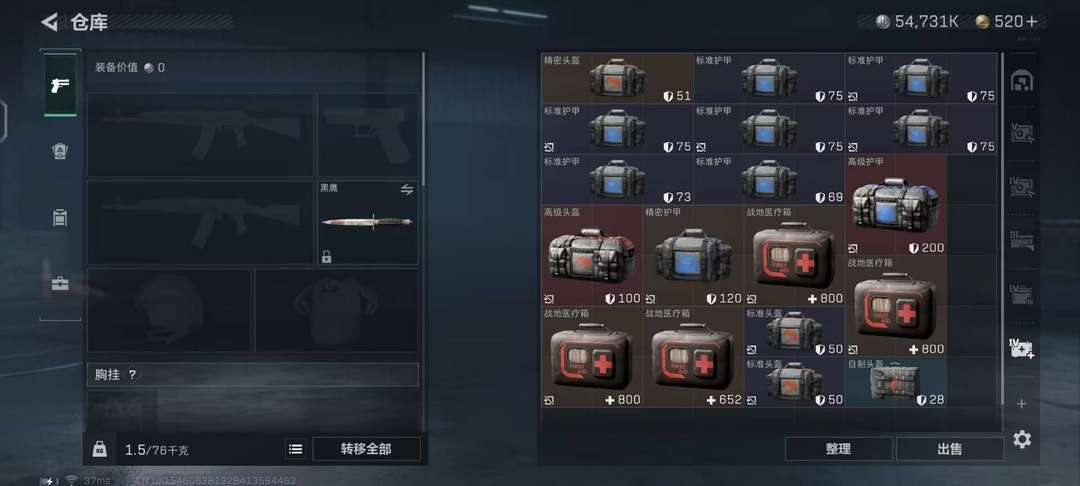Open the briefcase tab in left sidebar
The image size is (1080, 486).
tap(60, 284)
